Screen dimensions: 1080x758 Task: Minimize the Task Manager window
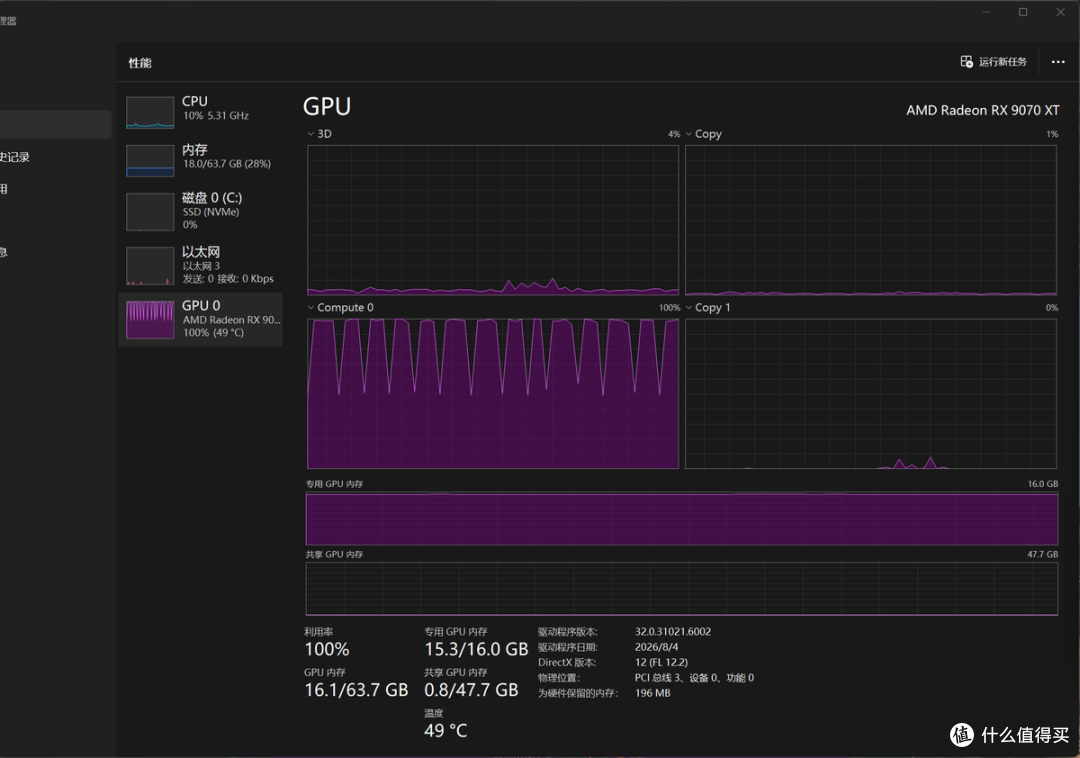[986, 12]
